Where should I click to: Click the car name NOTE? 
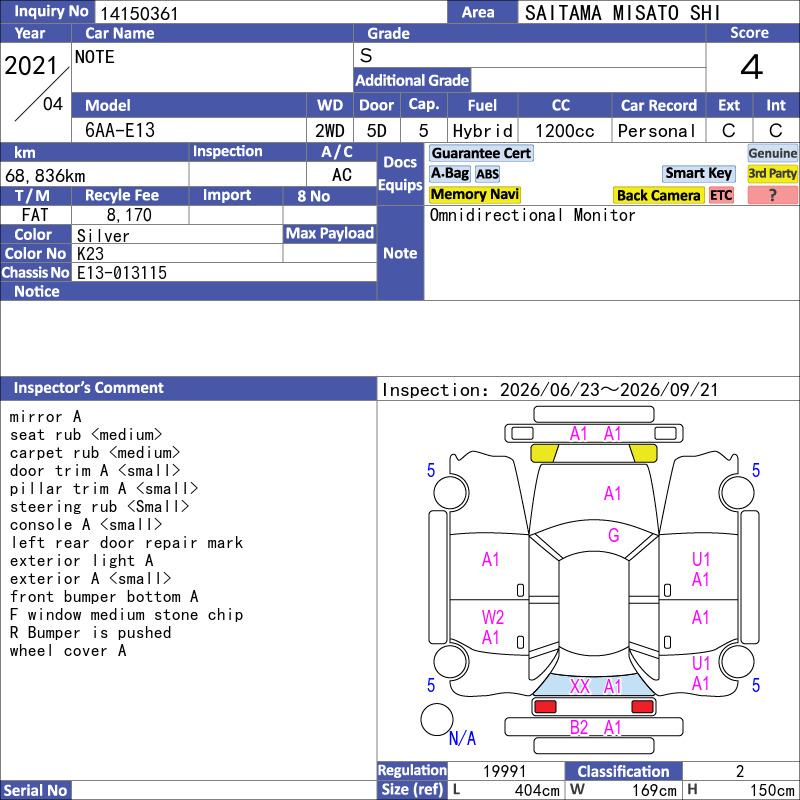click(x=94, y=57)
